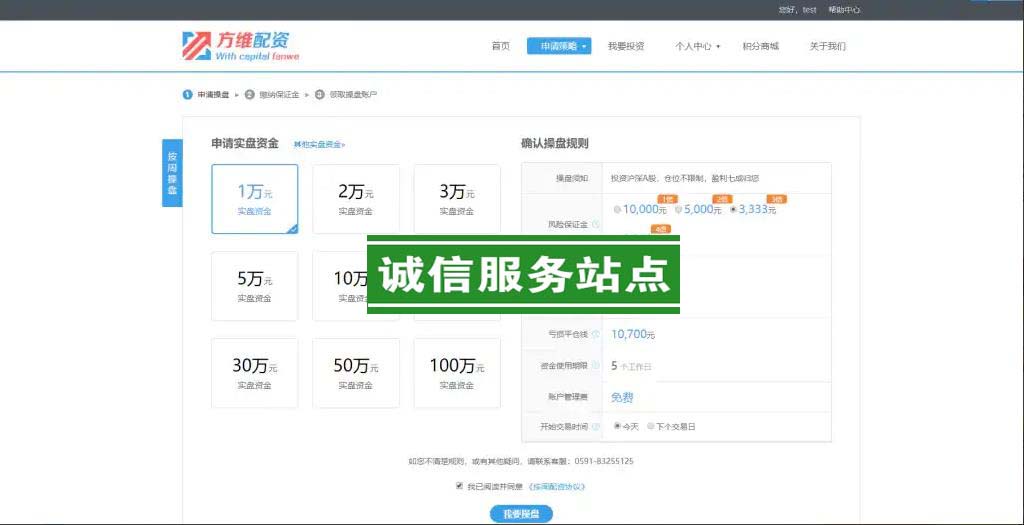Select the 5,000元 deposit radio button

click(x=678, y=210)
